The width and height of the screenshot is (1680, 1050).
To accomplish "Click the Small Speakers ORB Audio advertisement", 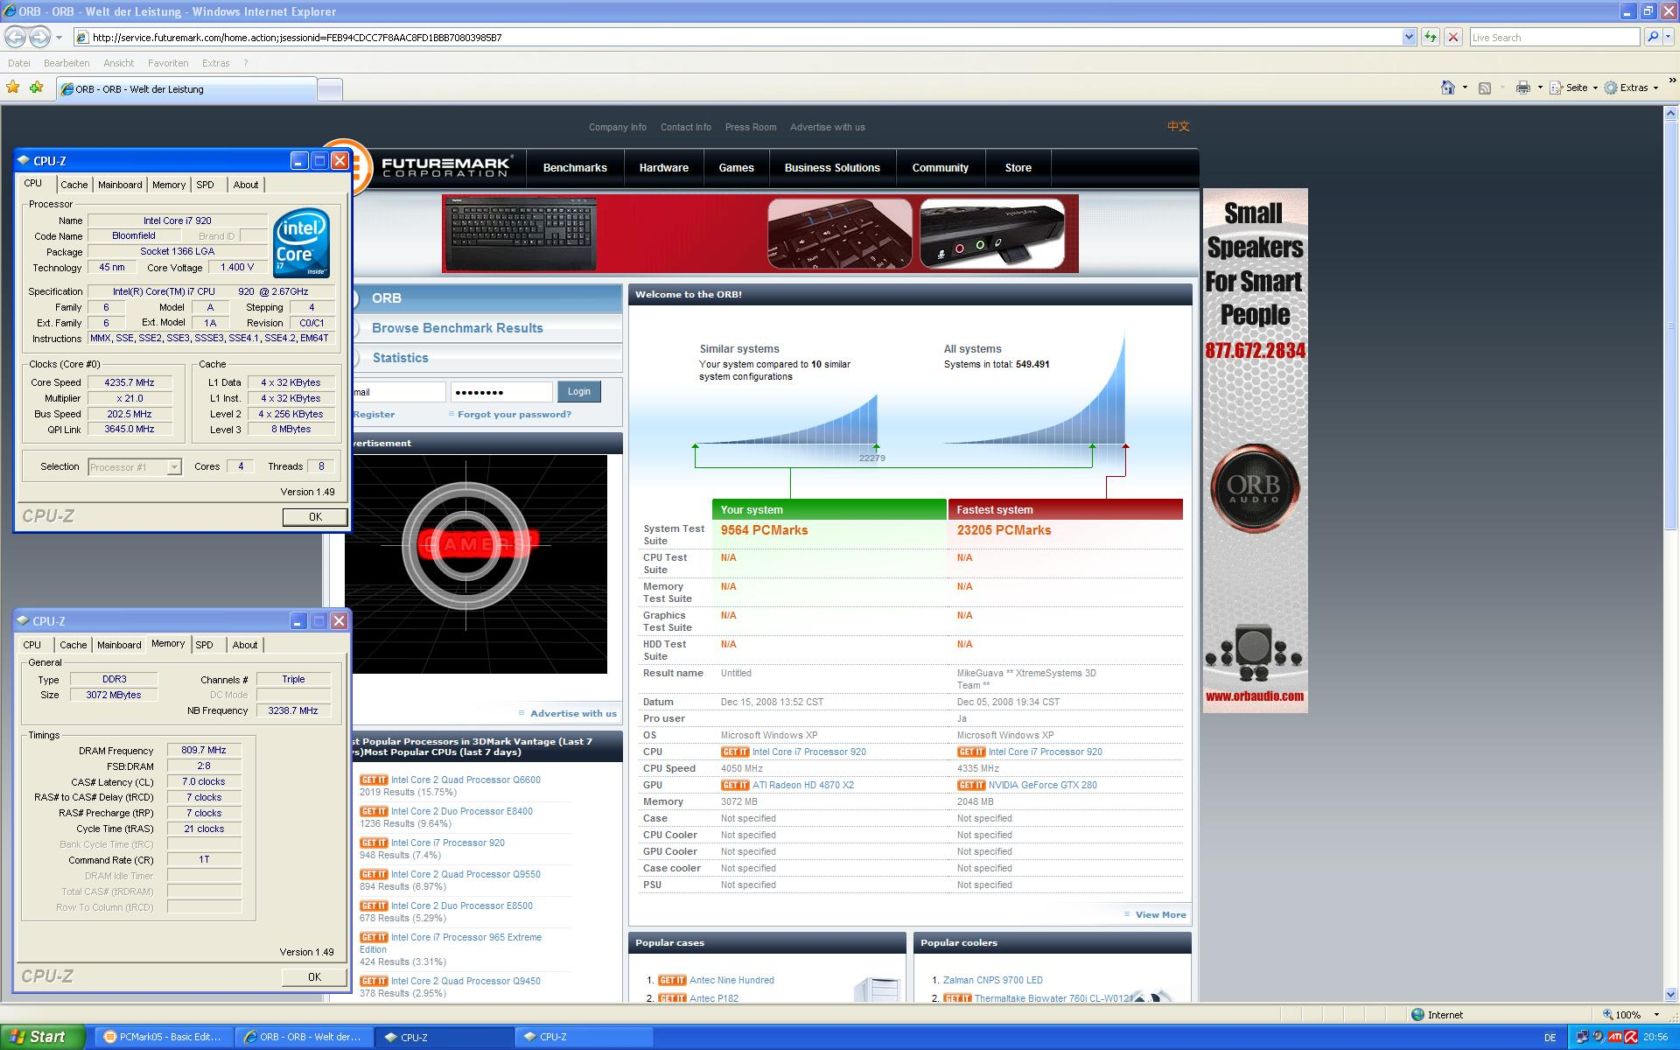I will click(x=1255, y=451).
